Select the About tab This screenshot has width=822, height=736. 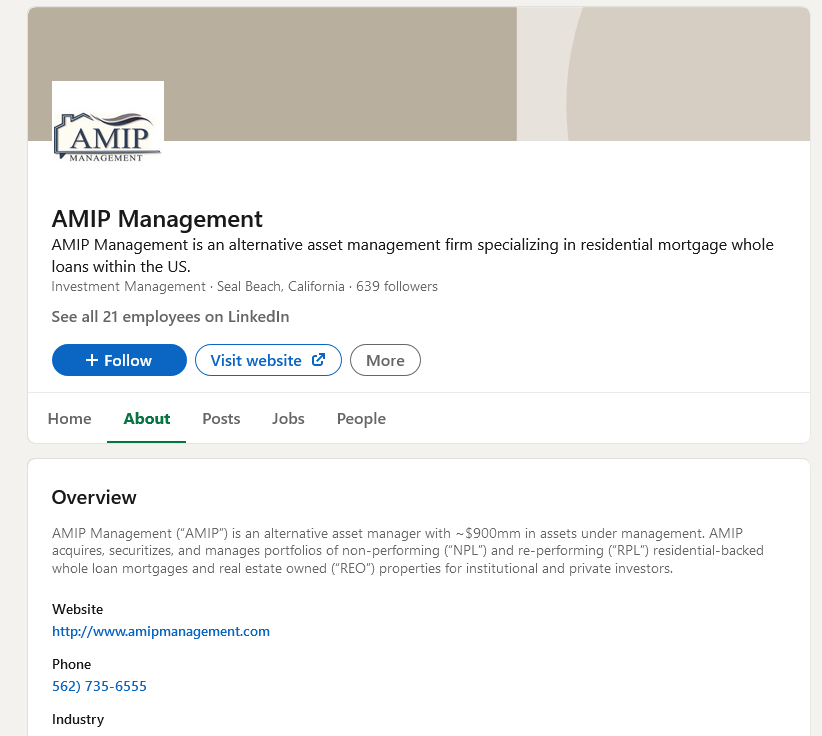point(147,418)
